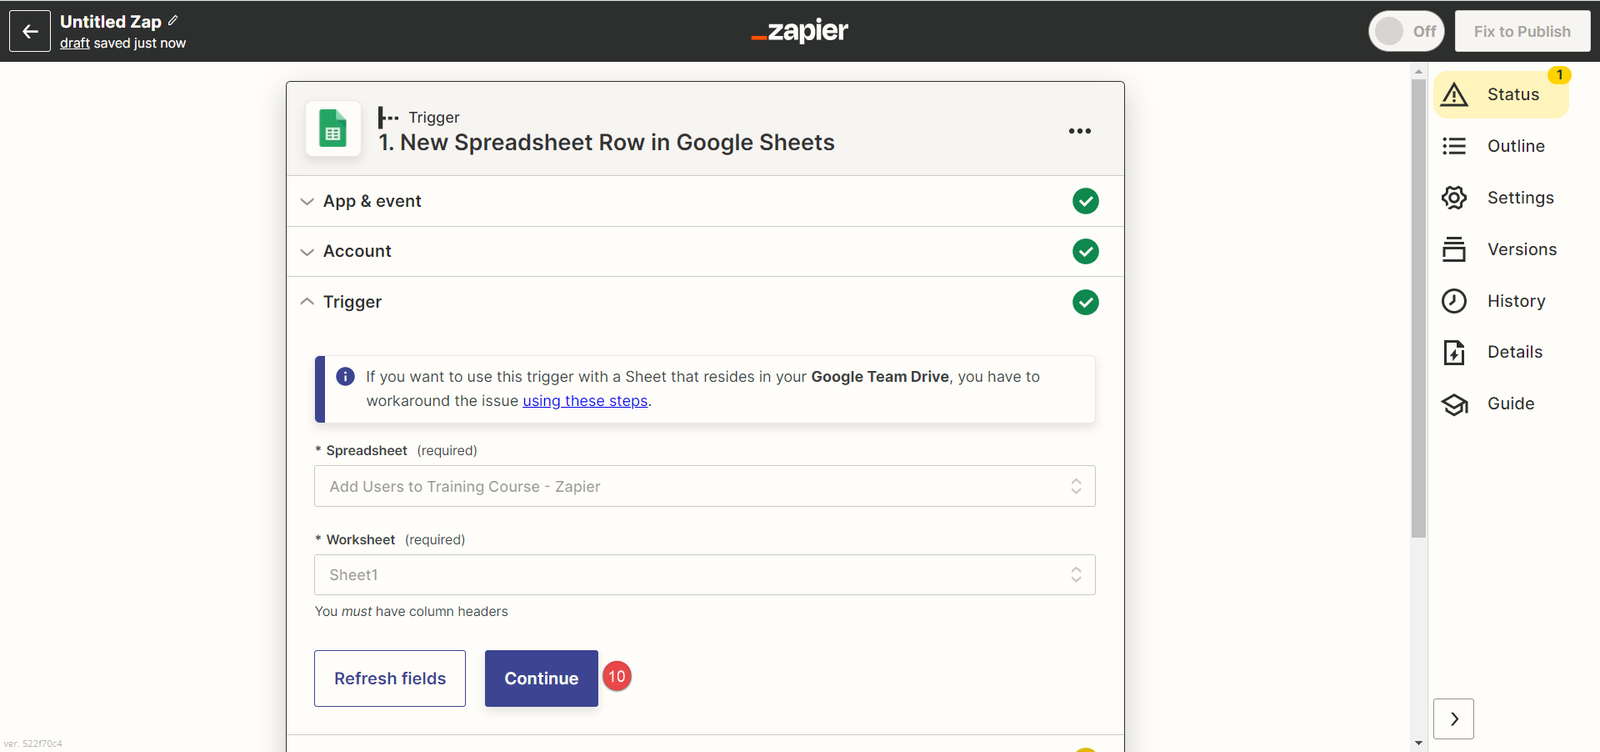
Task: Open Settings gear icon in sidebar
Action: [1454, 198]
